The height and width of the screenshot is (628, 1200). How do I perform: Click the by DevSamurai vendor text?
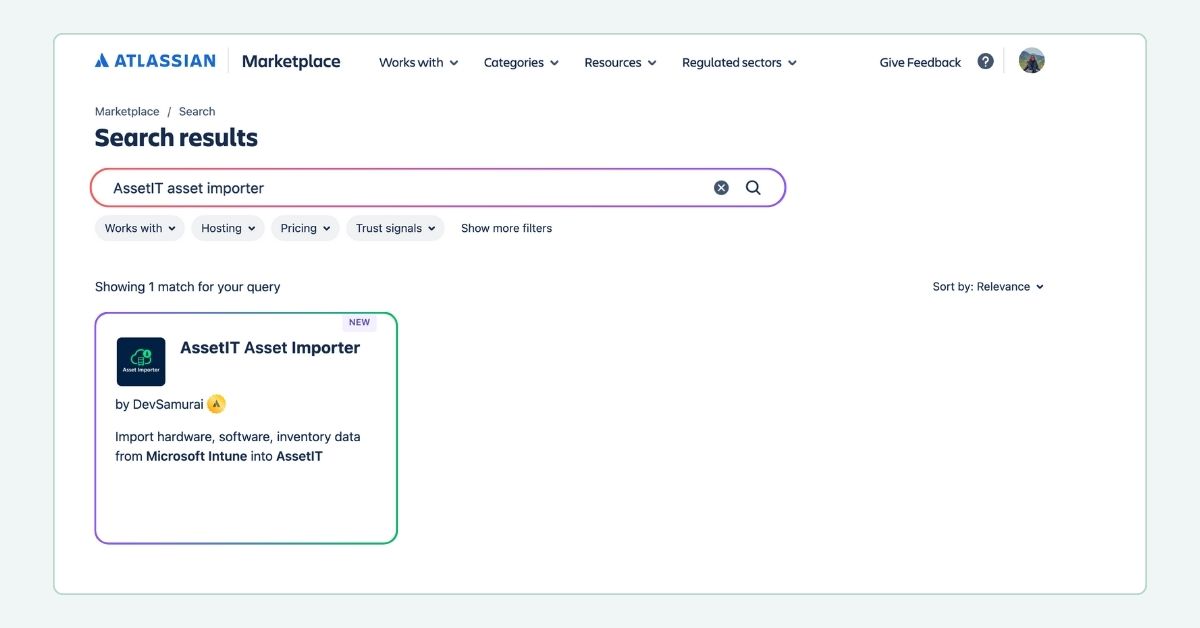(x=159, y=404)
